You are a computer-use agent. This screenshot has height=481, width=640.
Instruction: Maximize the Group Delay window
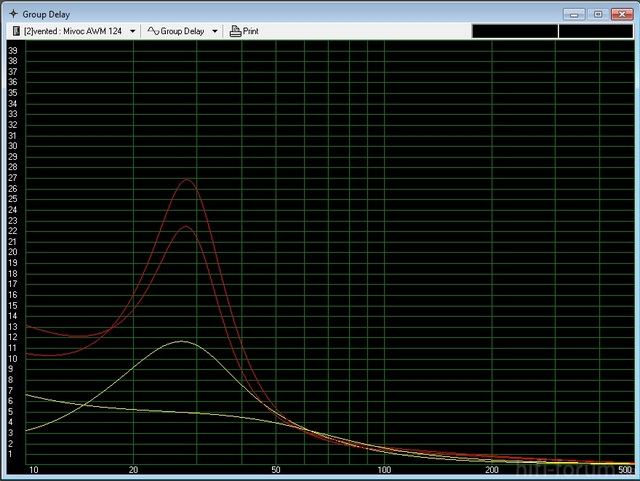598,14
